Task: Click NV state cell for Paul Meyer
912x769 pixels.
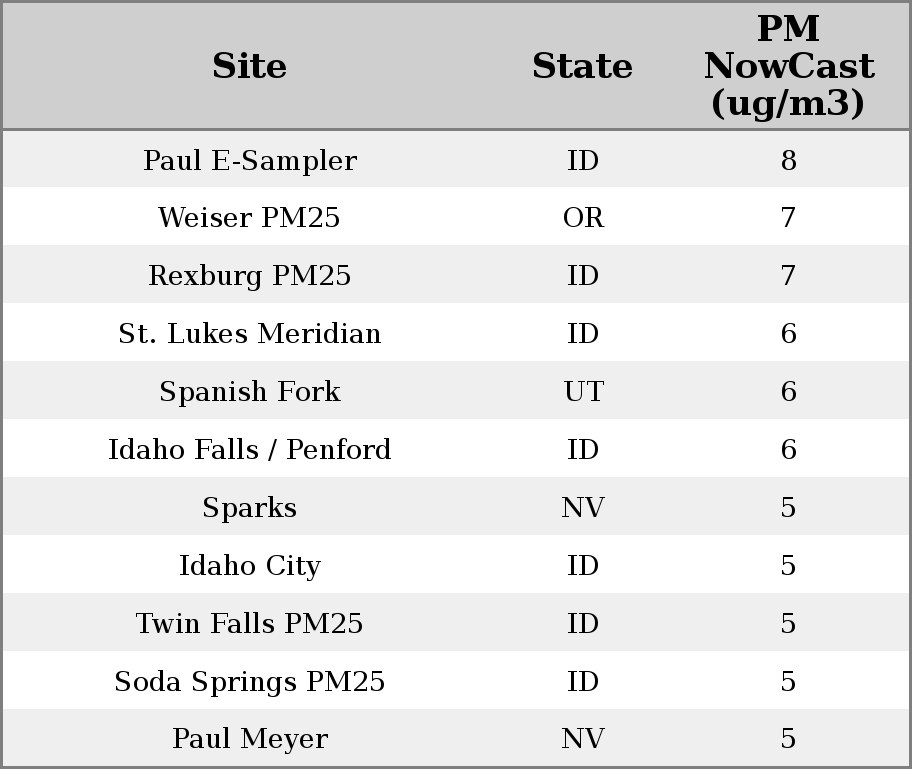Action: point(583,739)
